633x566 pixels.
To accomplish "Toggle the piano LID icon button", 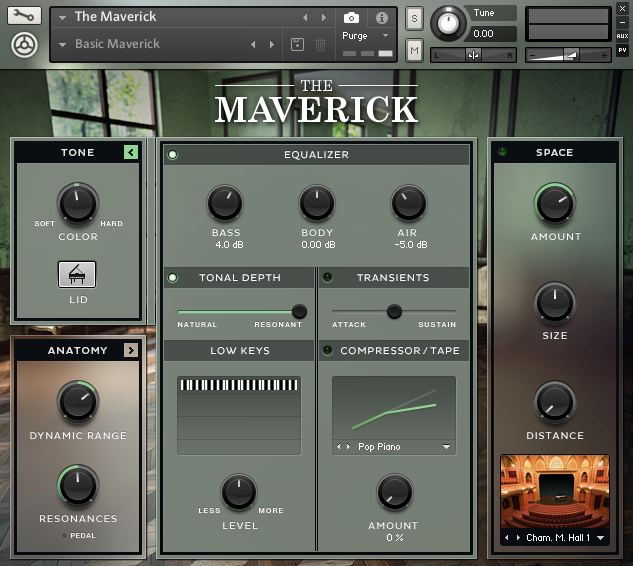I will [77, 275].
